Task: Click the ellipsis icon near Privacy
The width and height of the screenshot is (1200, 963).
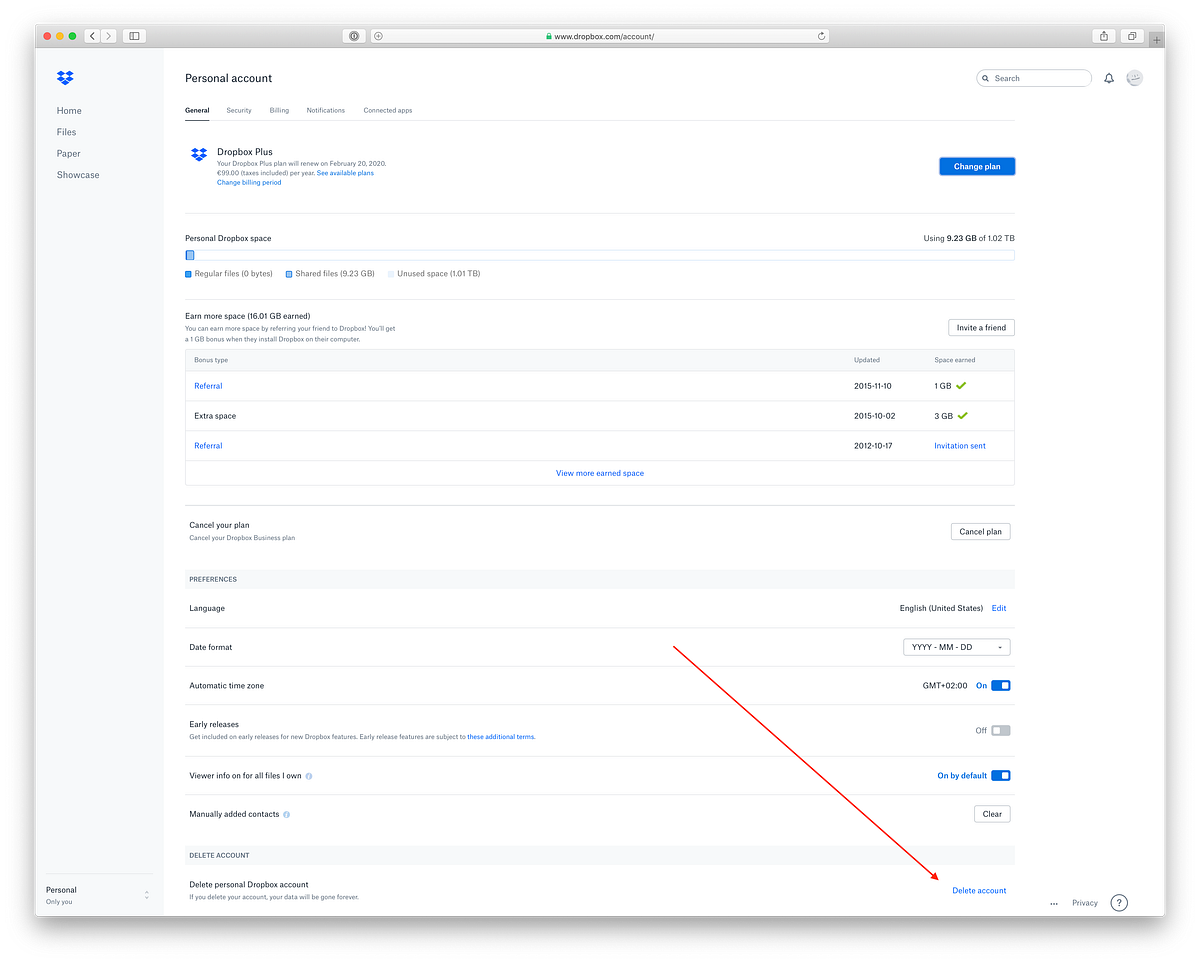Action: 1053,903
